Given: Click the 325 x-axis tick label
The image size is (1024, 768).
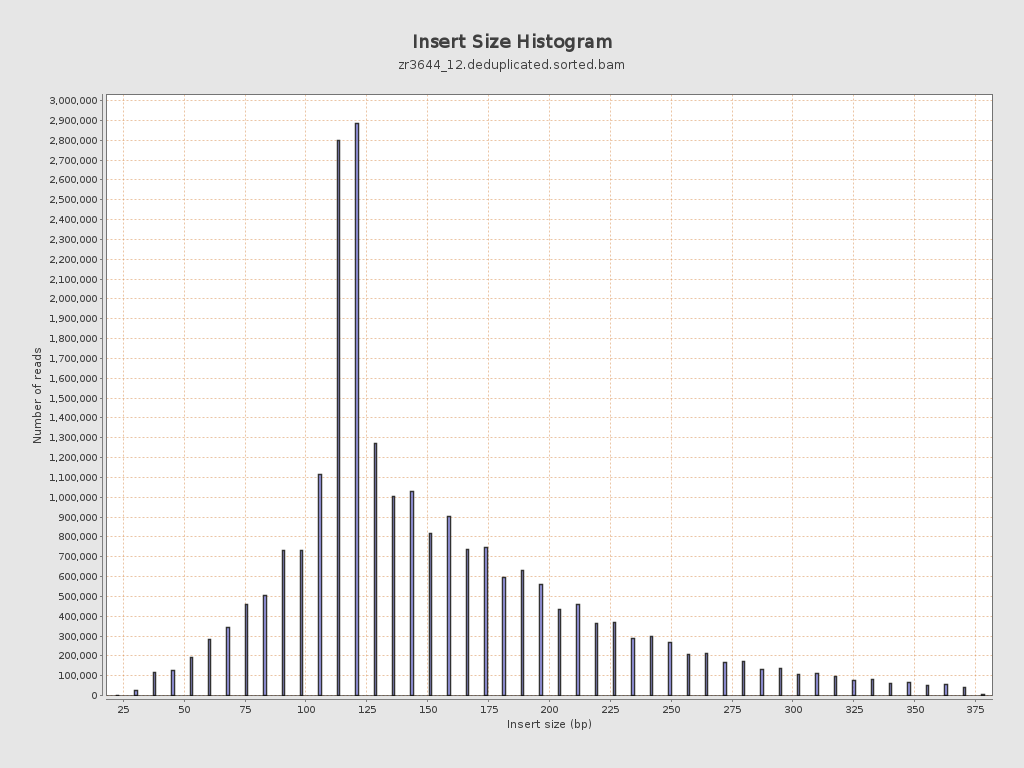Looking at the screenshot, I should click(x=854, y=710).
